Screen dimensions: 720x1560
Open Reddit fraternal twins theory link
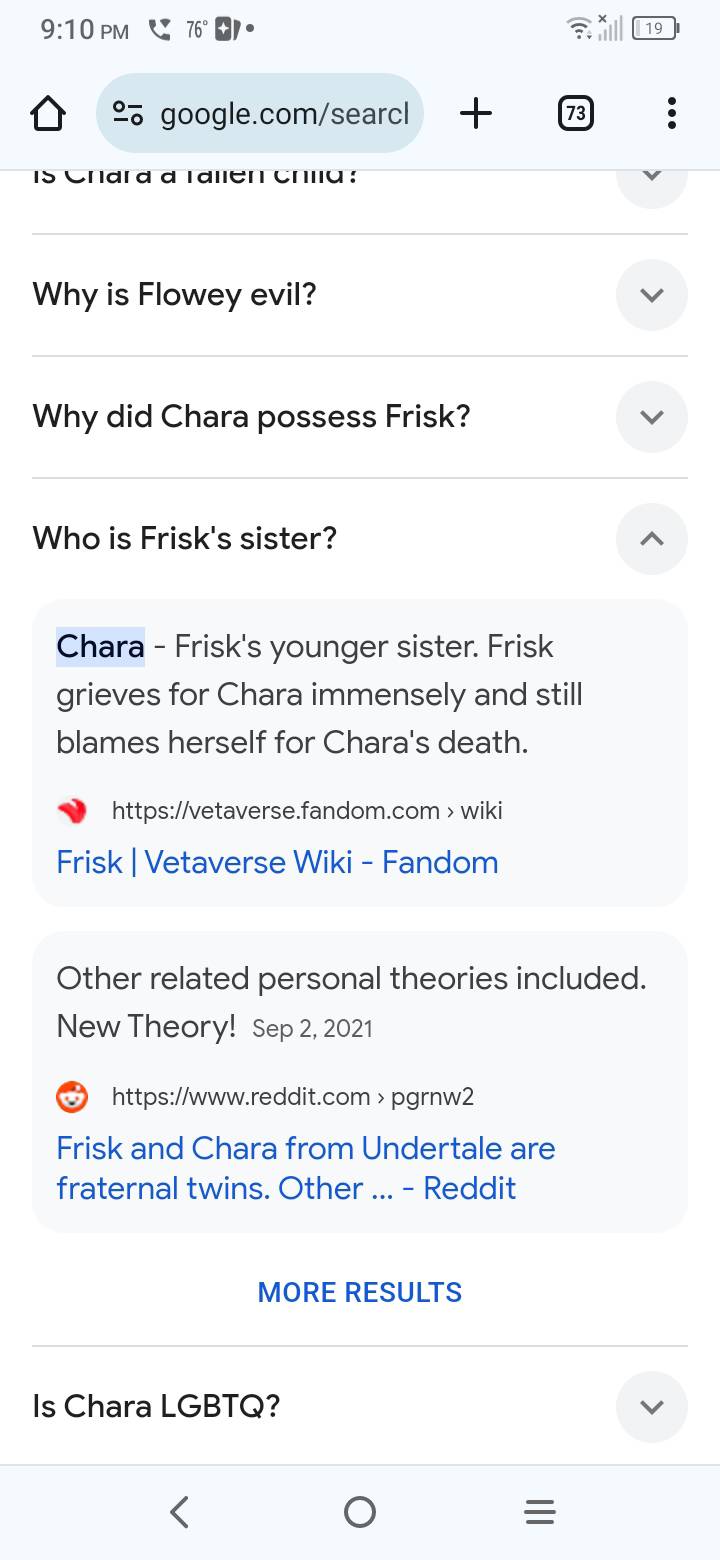(305, 1168)
